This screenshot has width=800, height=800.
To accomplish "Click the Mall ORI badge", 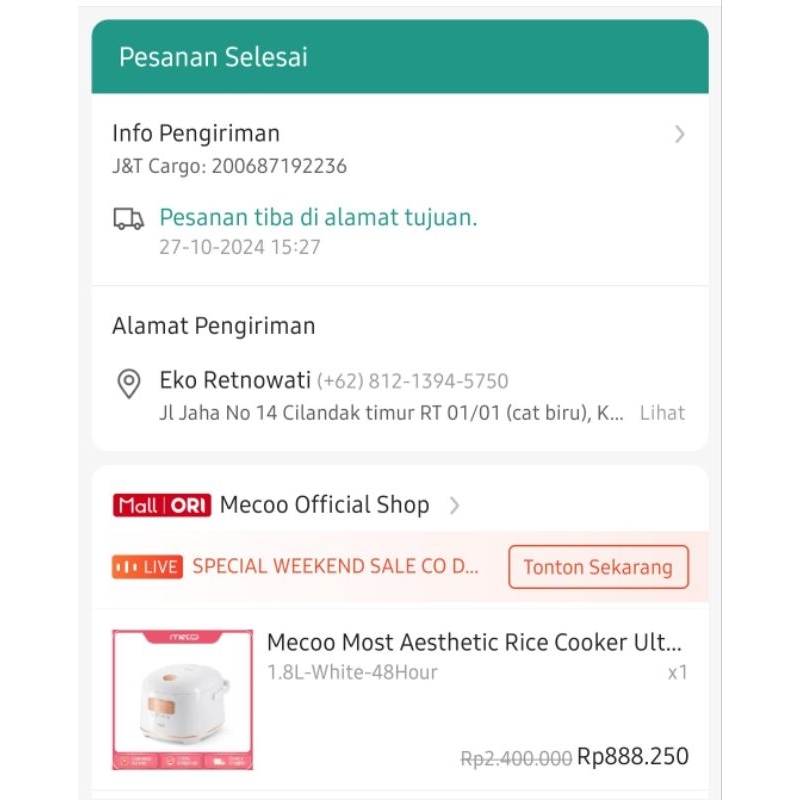I will [x=161, y=505].
